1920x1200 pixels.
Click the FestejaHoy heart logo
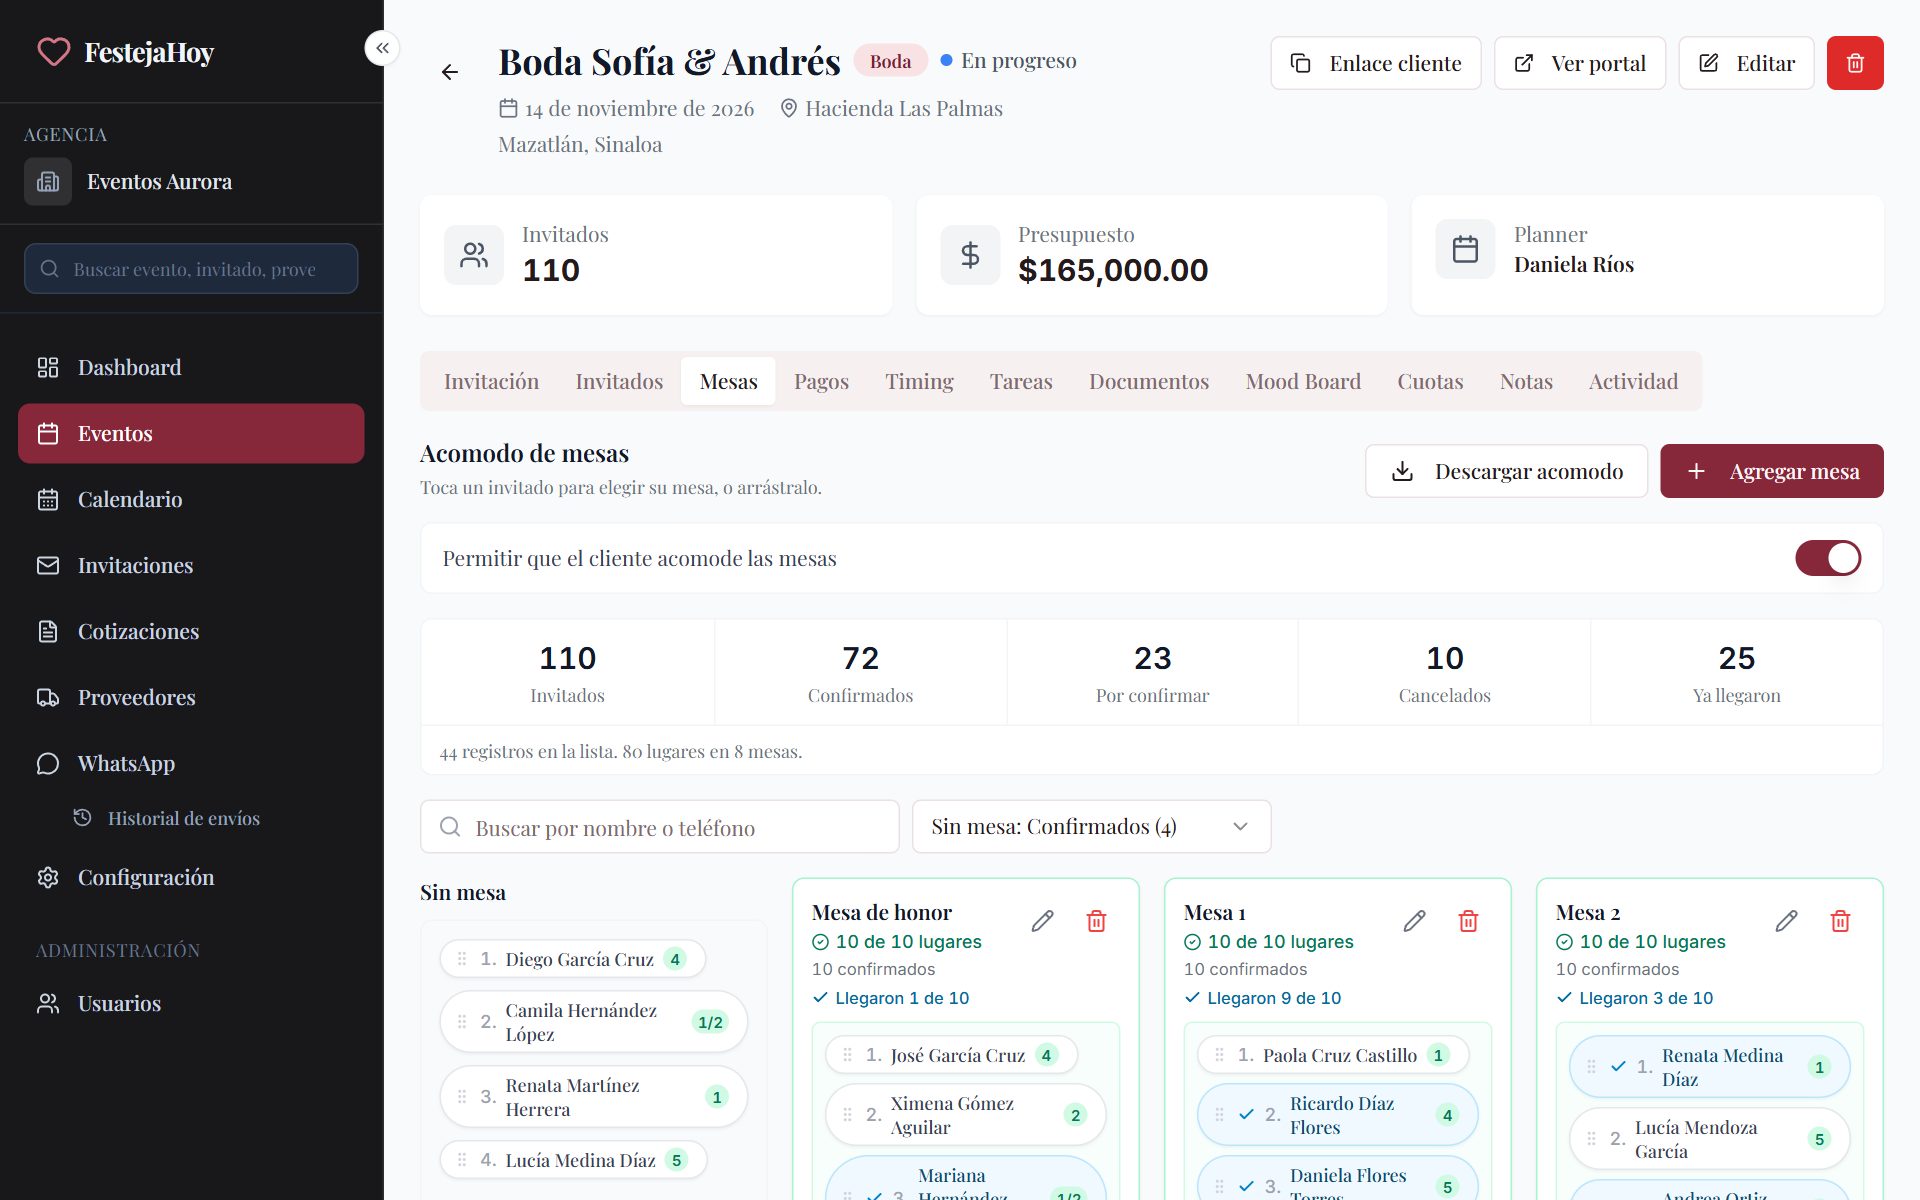tap(54, 52)
